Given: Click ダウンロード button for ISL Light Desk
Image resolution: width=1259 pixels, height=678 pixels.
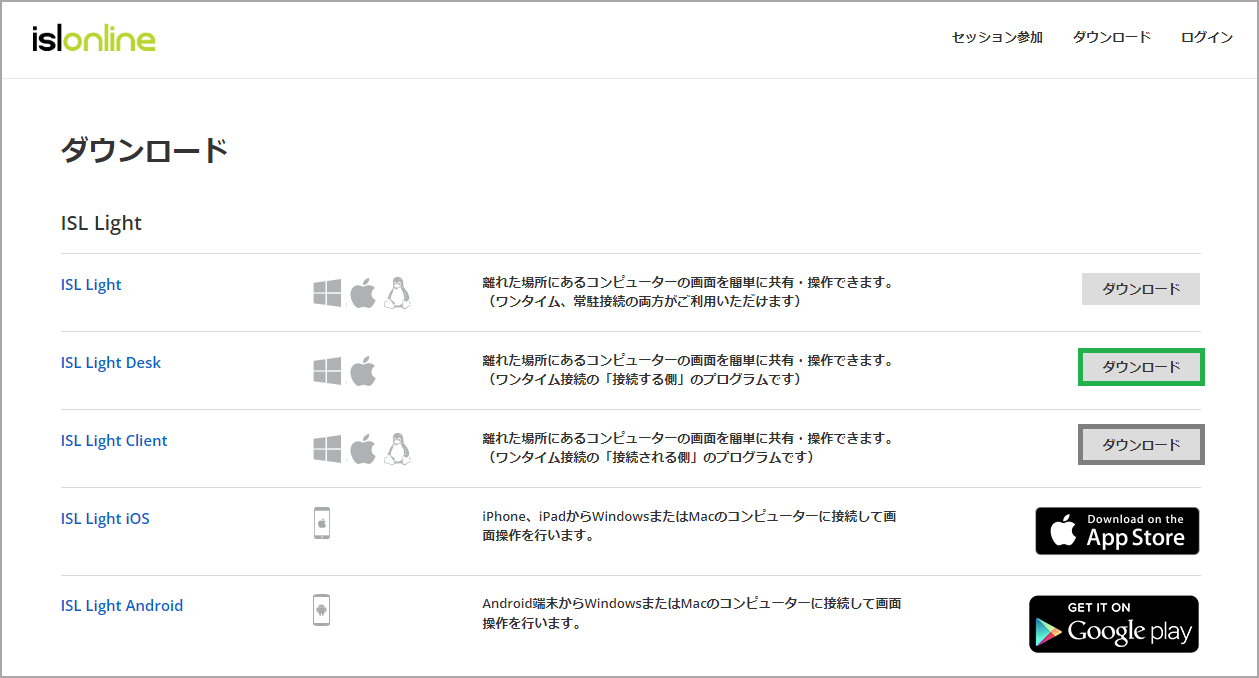Looking at the screenshot, I should 1141,367.
